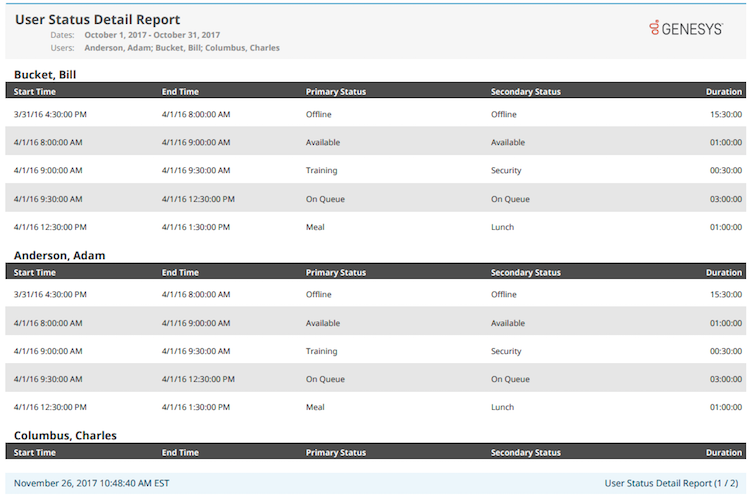Screen dimensions: 750x497
Task: Click the users list Anderson, Adam; Bucket, Bill; Columbus, Charles
Action: (182, 48)
